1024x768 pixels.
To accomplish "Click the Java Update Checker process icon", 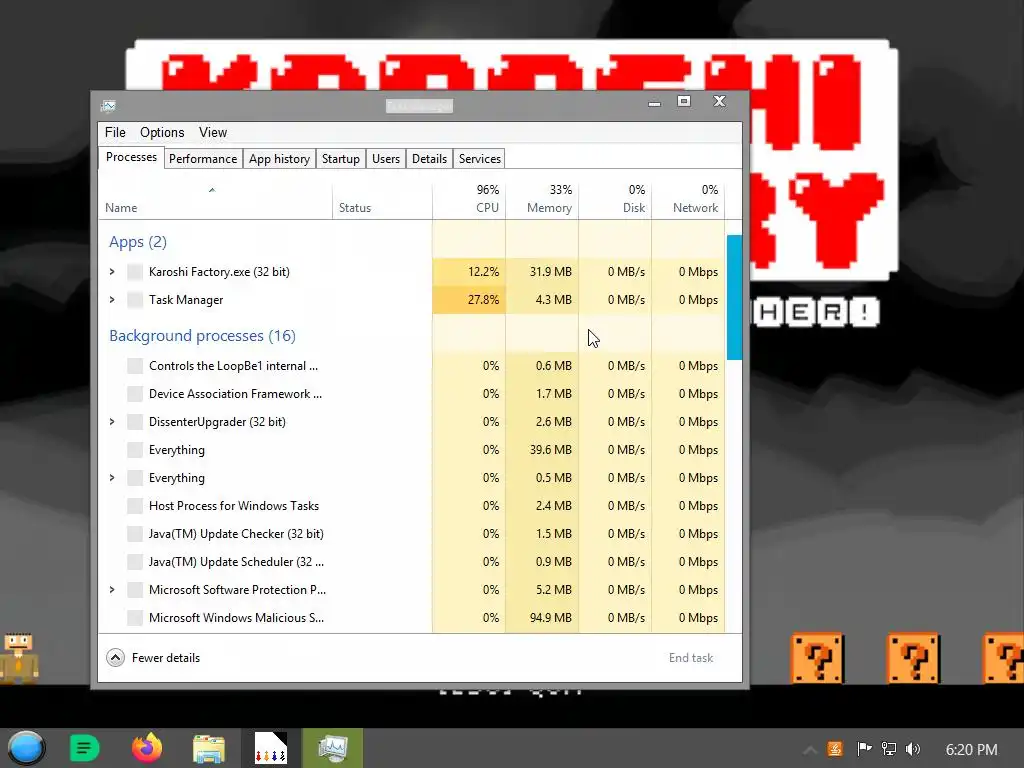I will (135, 534).
